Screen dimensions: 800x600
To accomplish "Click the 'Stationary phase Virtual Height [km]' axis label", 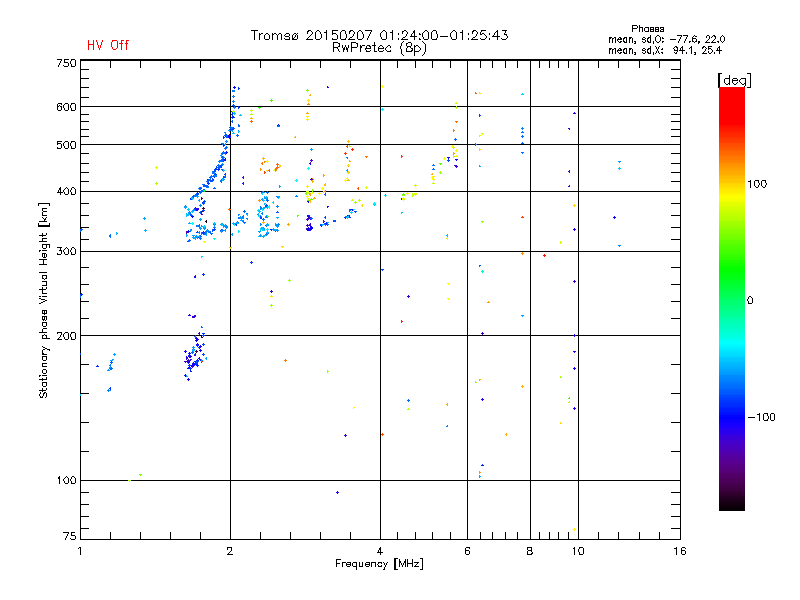I will tap(43, 300).
